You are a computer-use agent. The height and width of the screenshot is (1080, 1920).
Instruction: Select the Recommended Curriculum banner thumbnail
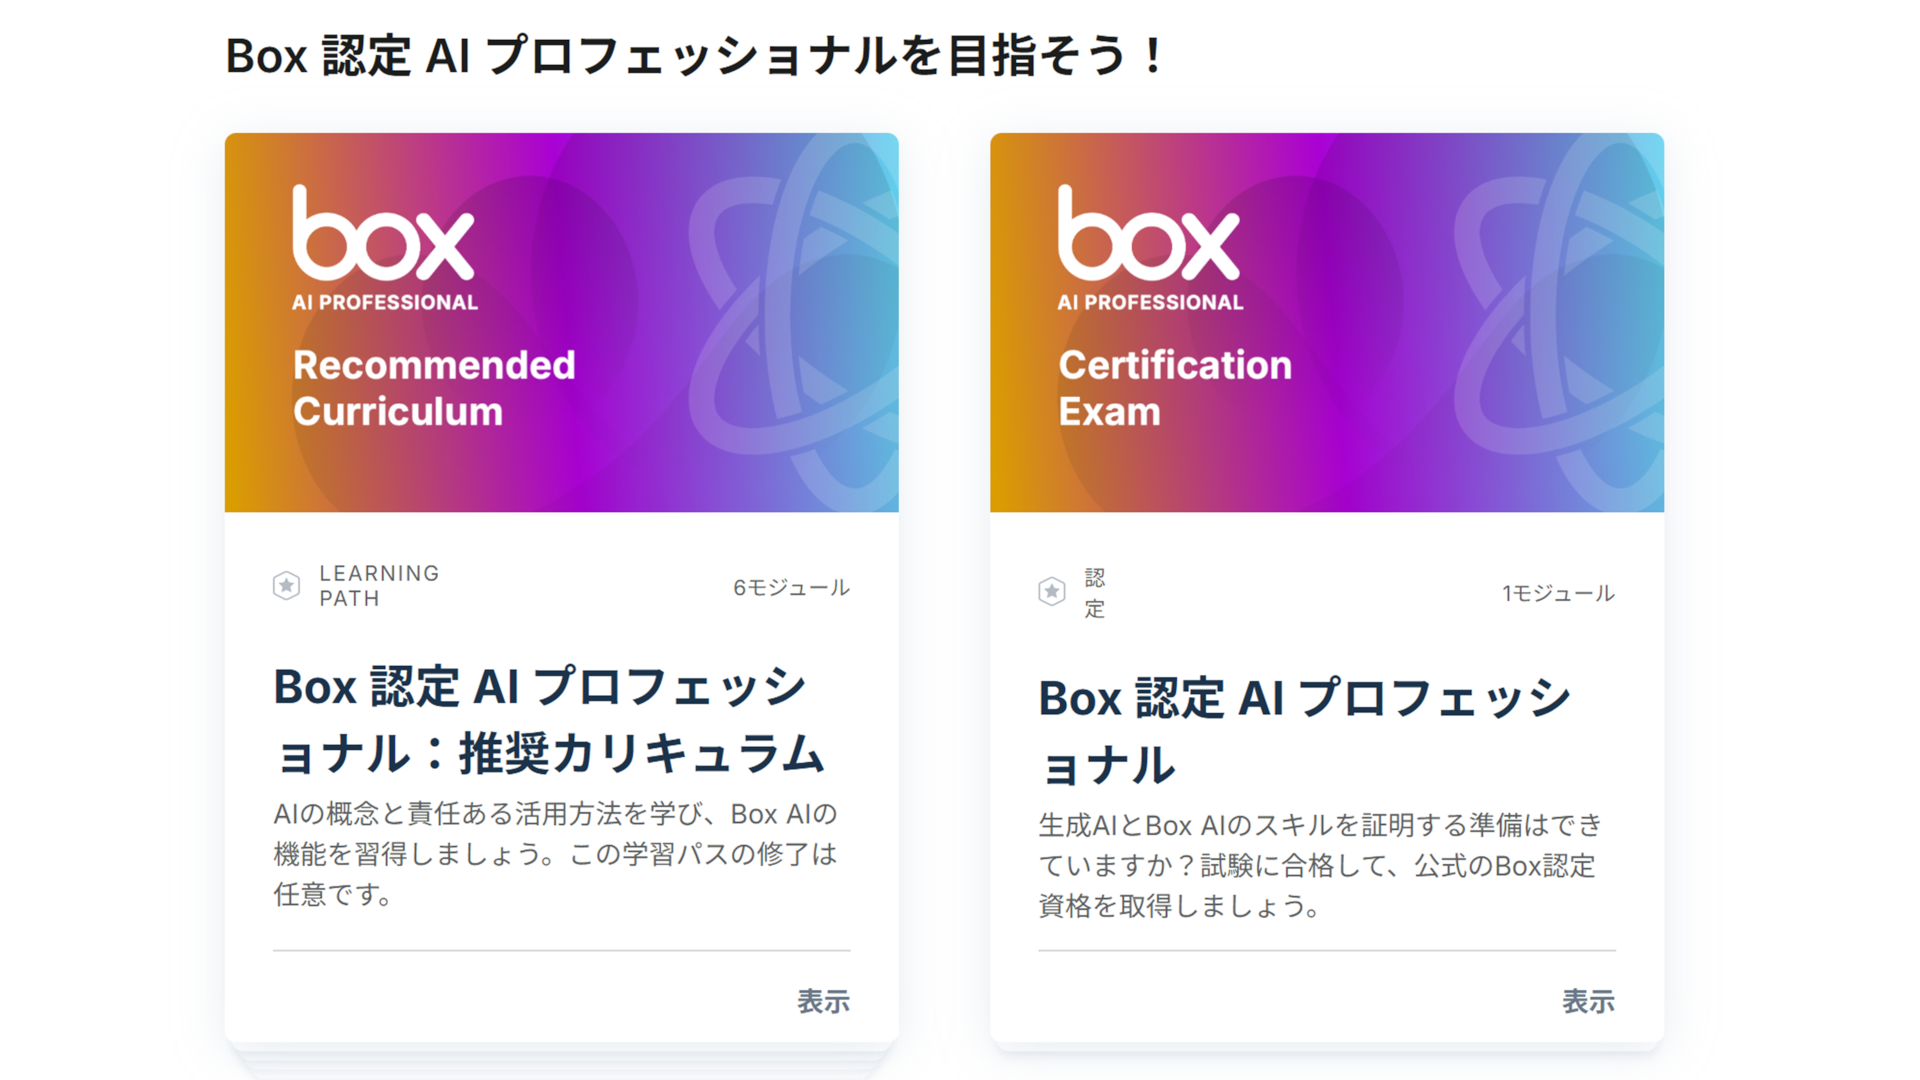point(562,324)
